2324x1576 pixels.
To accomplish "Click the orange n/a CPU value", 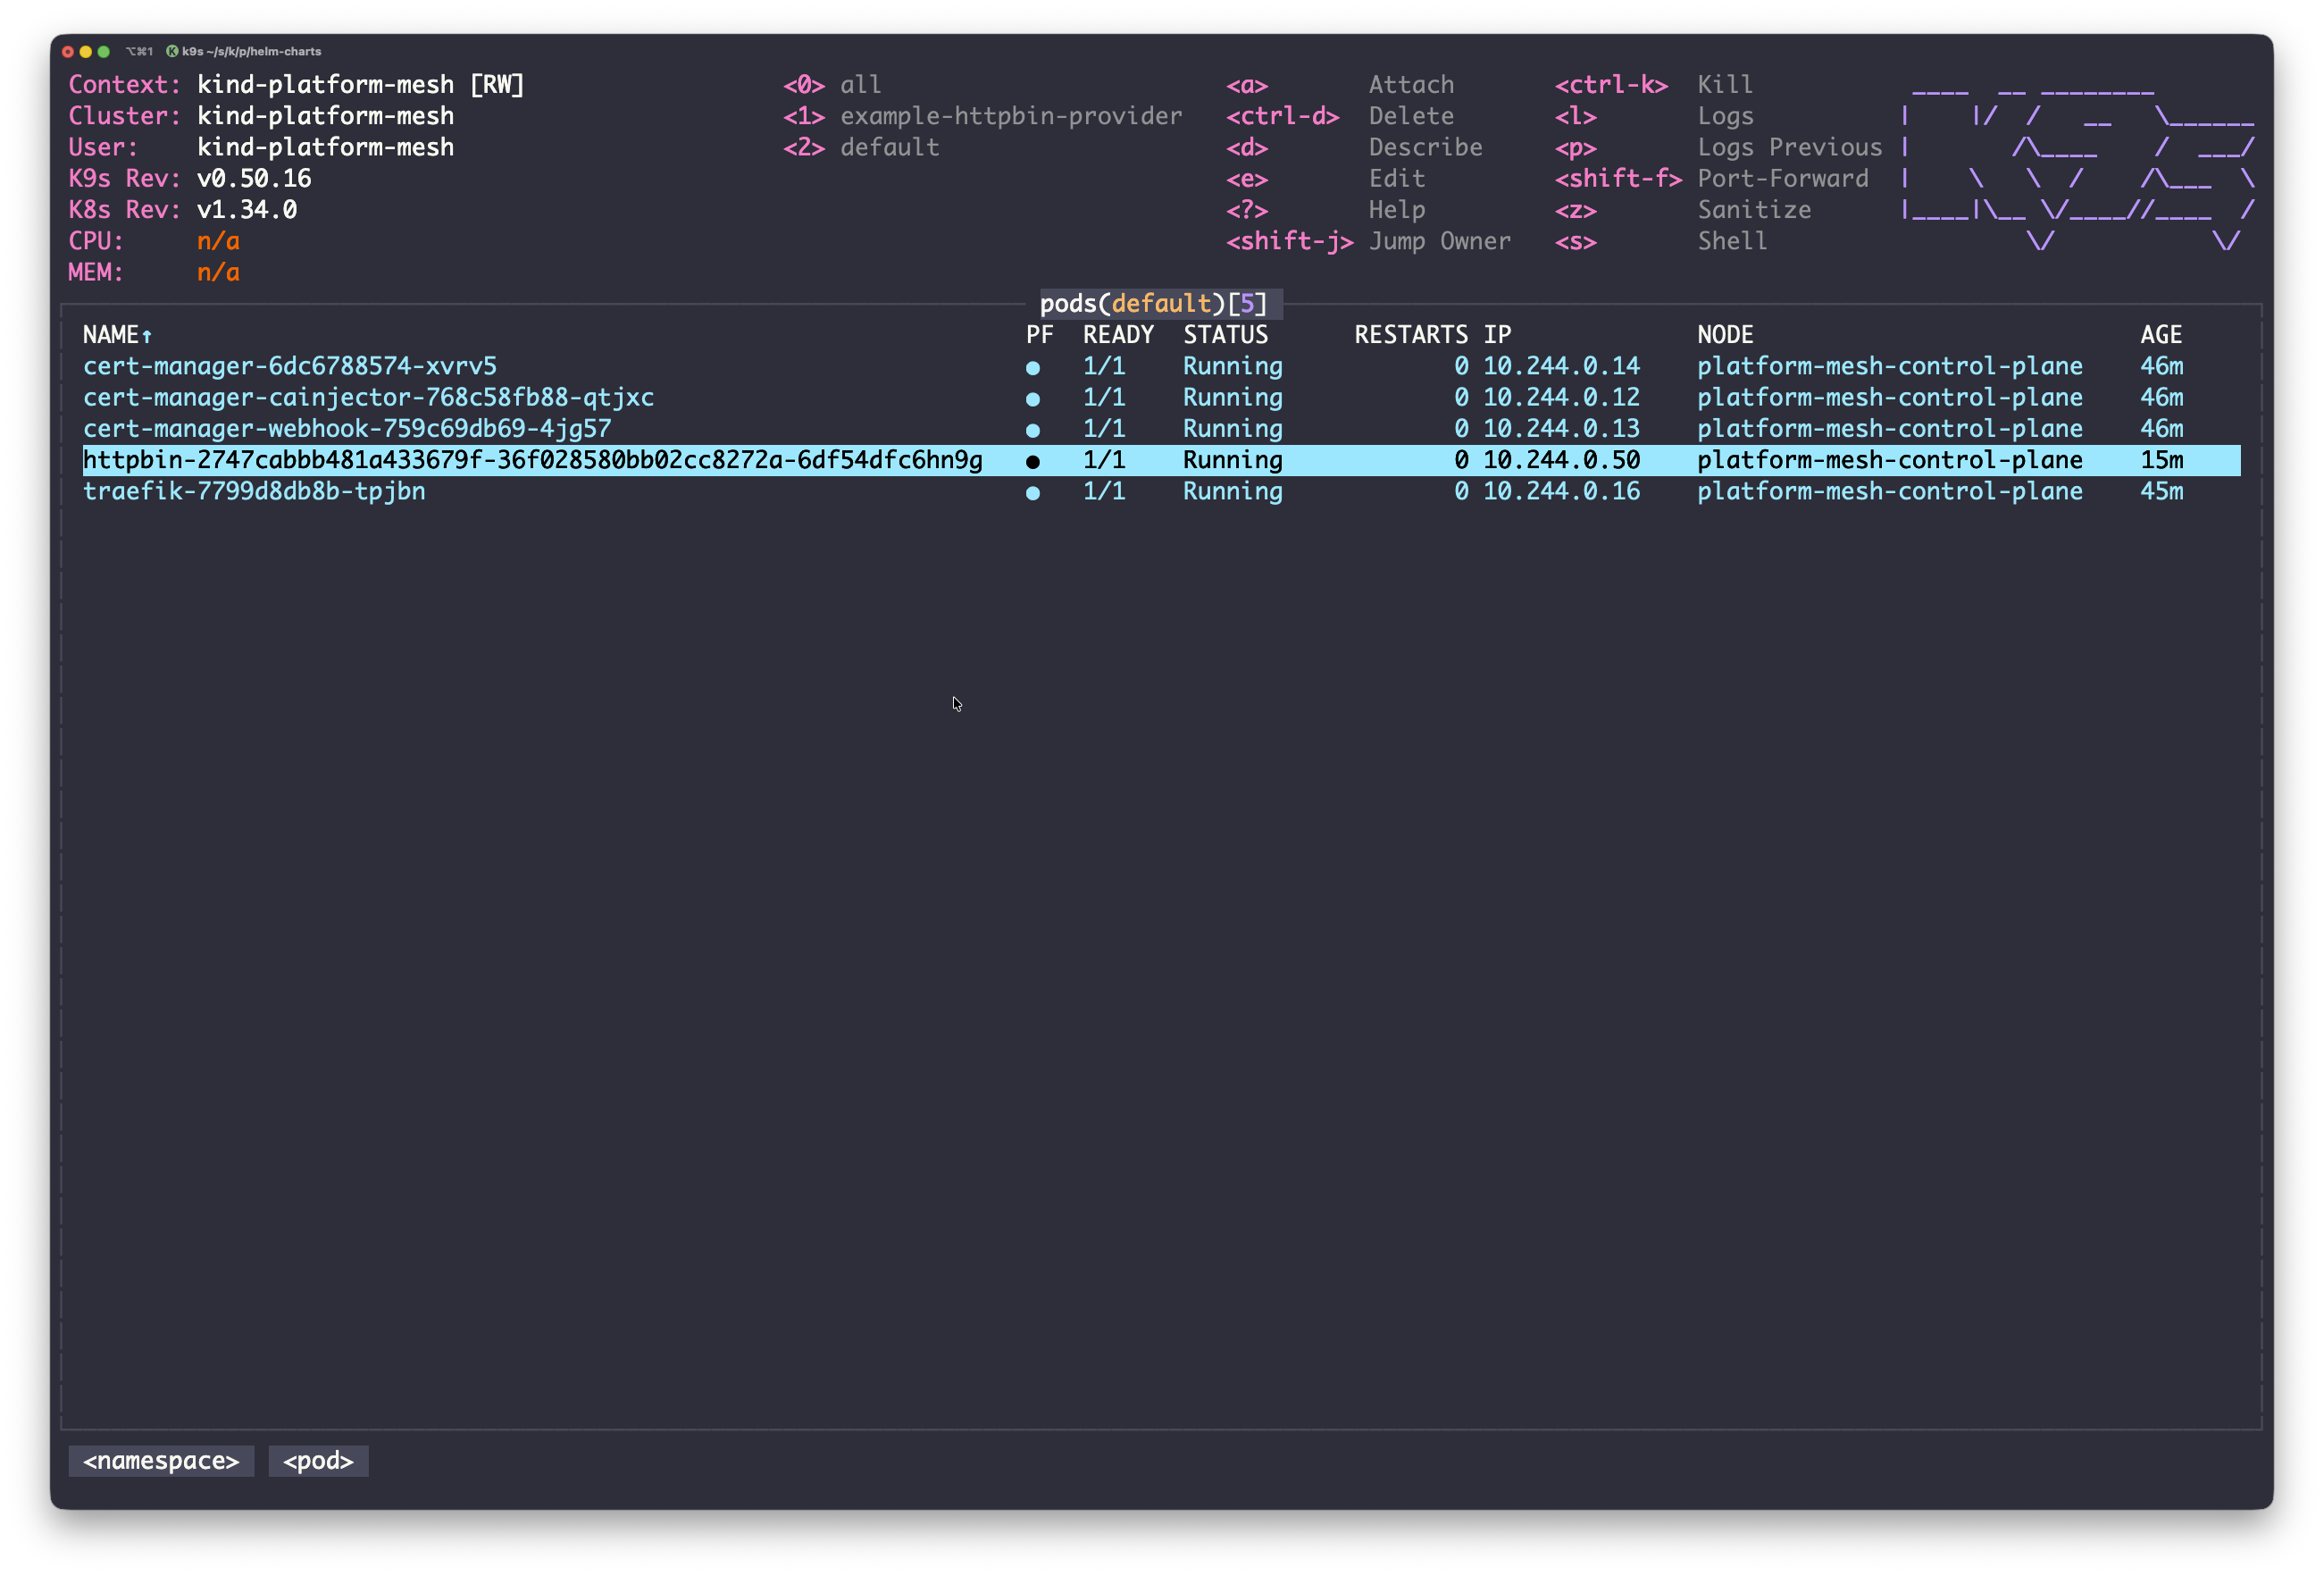I will click(218, 241).
